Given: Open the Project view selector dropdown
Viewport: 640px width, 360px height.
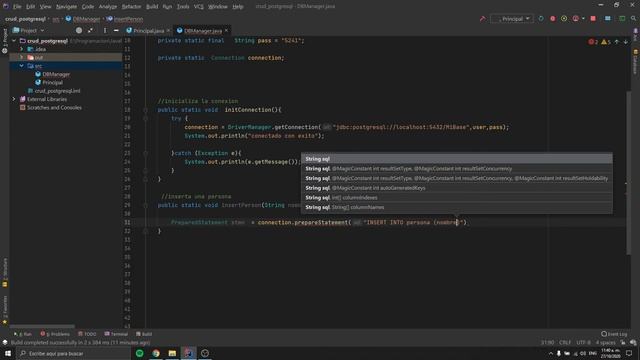Looking at the screenshot, I should pos(29,31).
